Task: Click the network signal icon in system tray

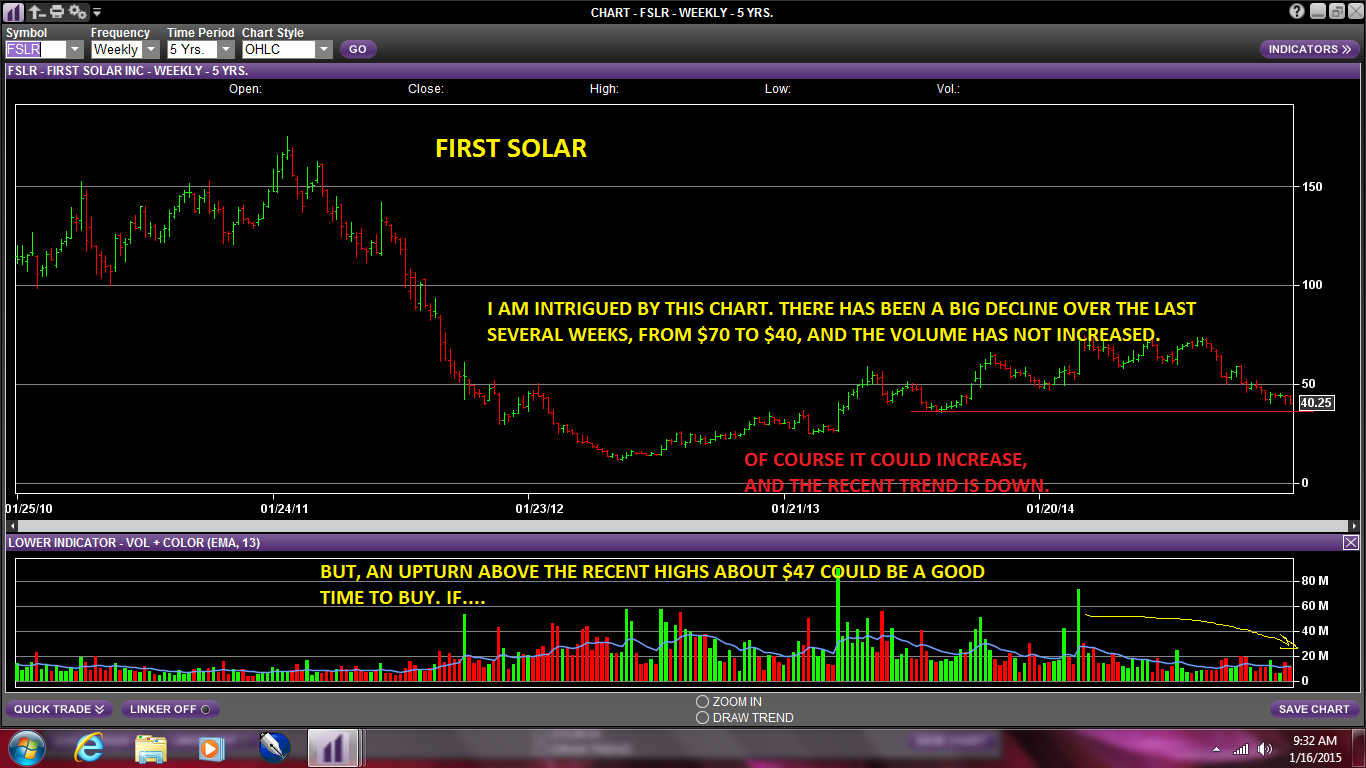Action: [1241, 748]
